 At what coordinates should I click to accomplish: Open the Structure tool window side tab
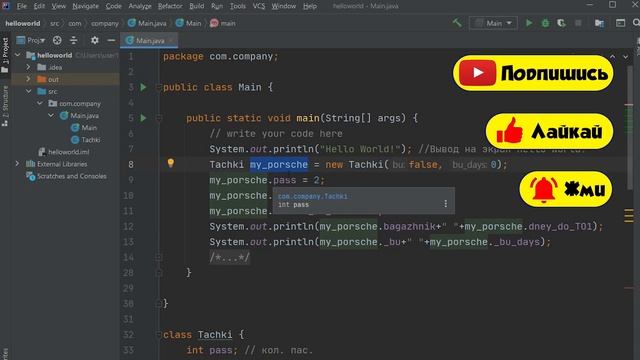[5, 105]
